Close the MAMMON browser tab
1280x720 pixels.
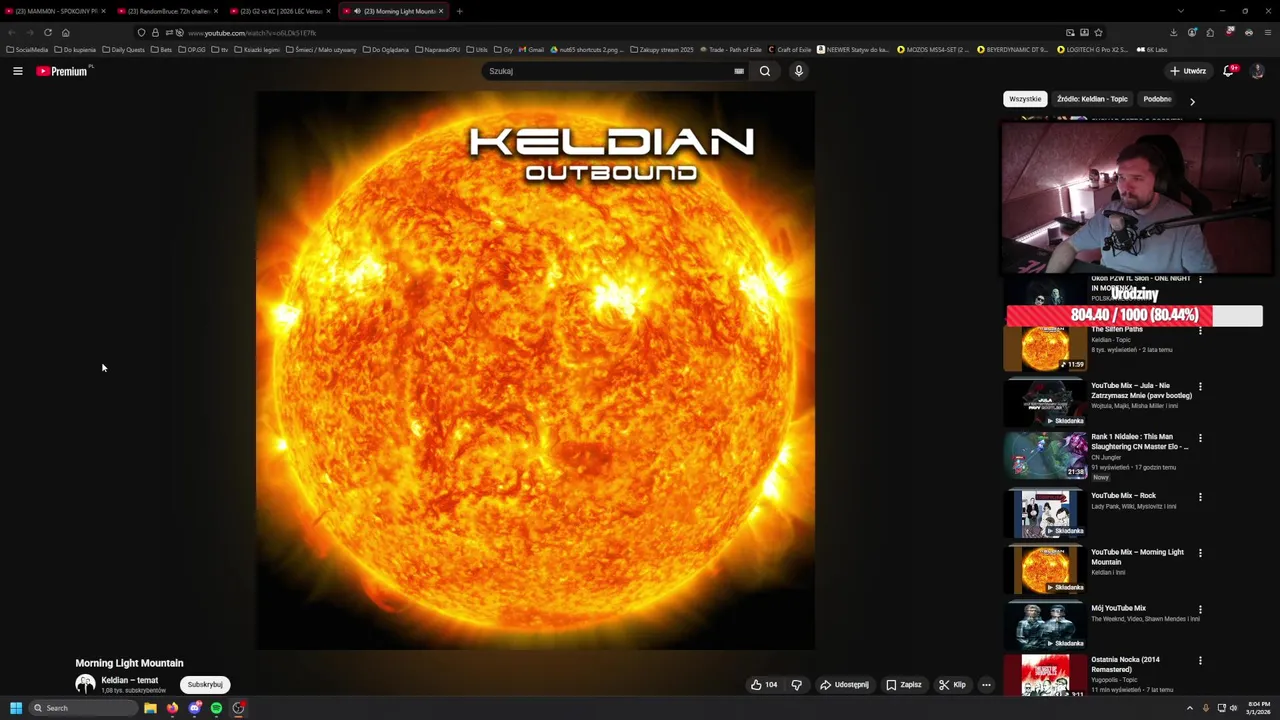pyautogui.click(x=103, y=11)
